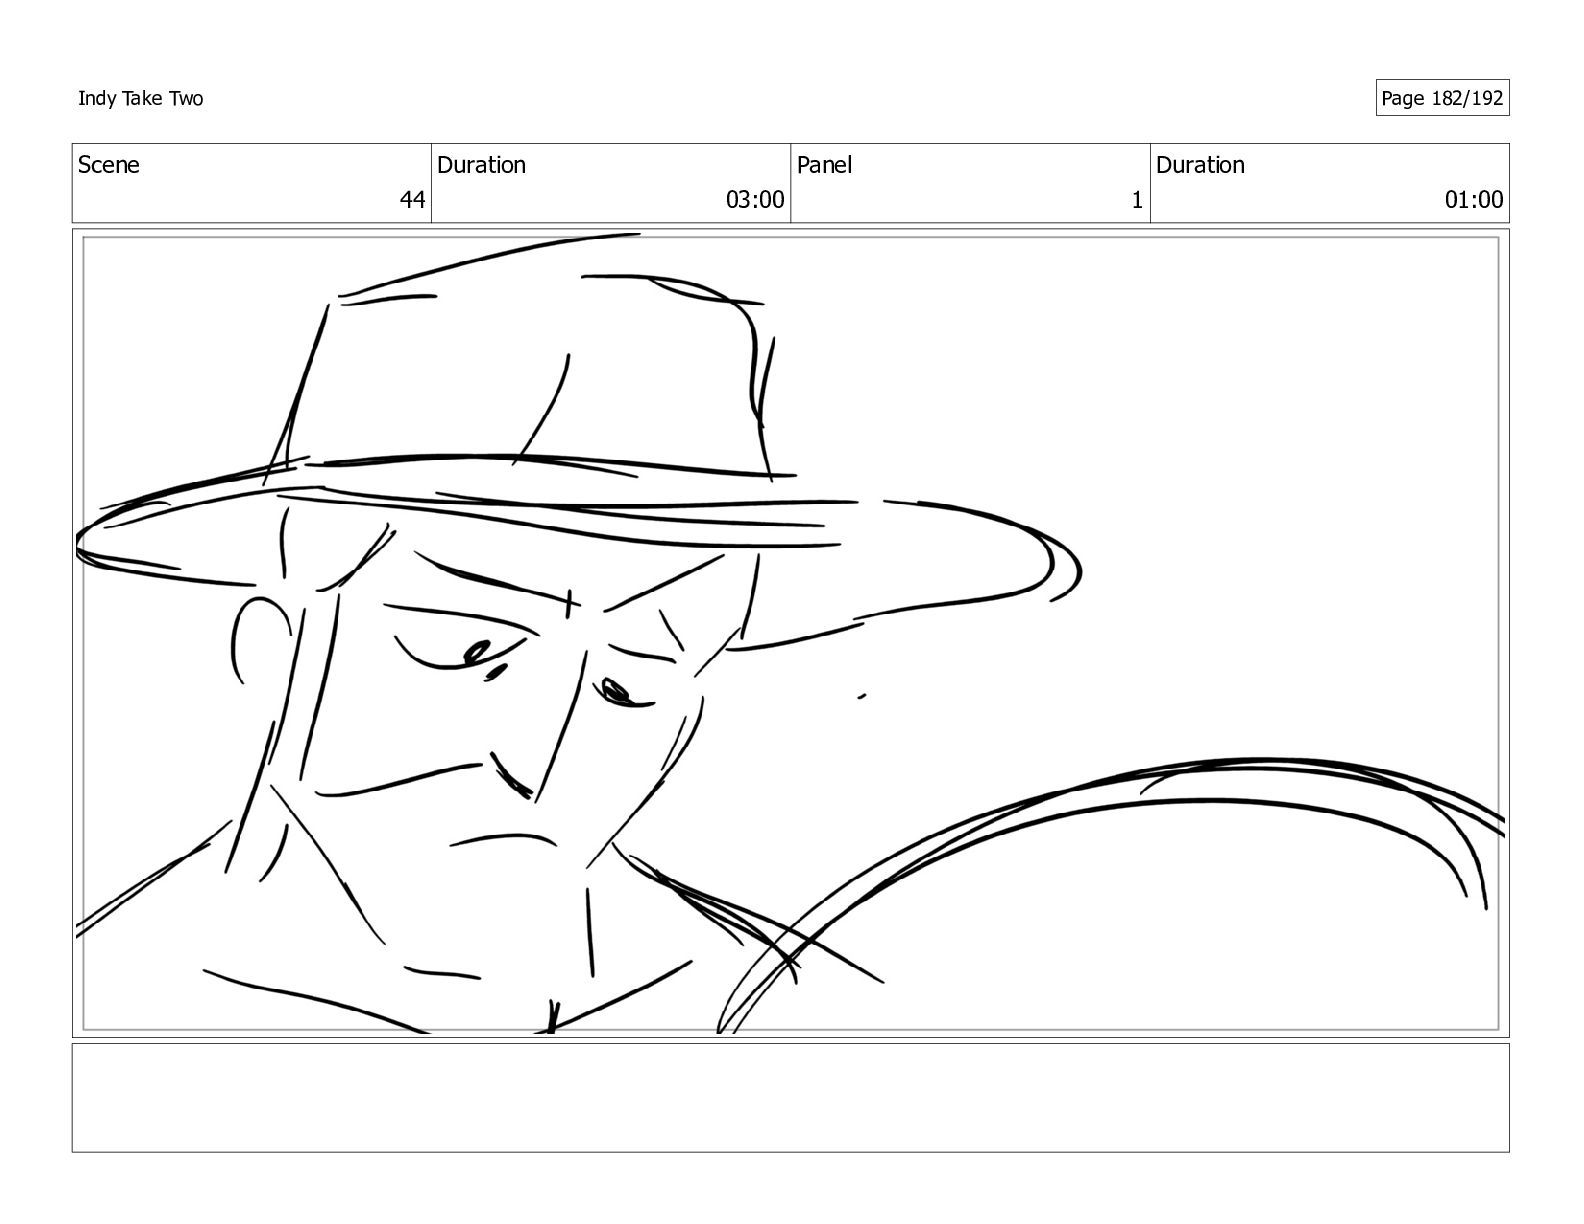Select the 'Scene' header label
Image resolution: width=1584 pixels, height=1224 pixels.
(x=109, y=165)
